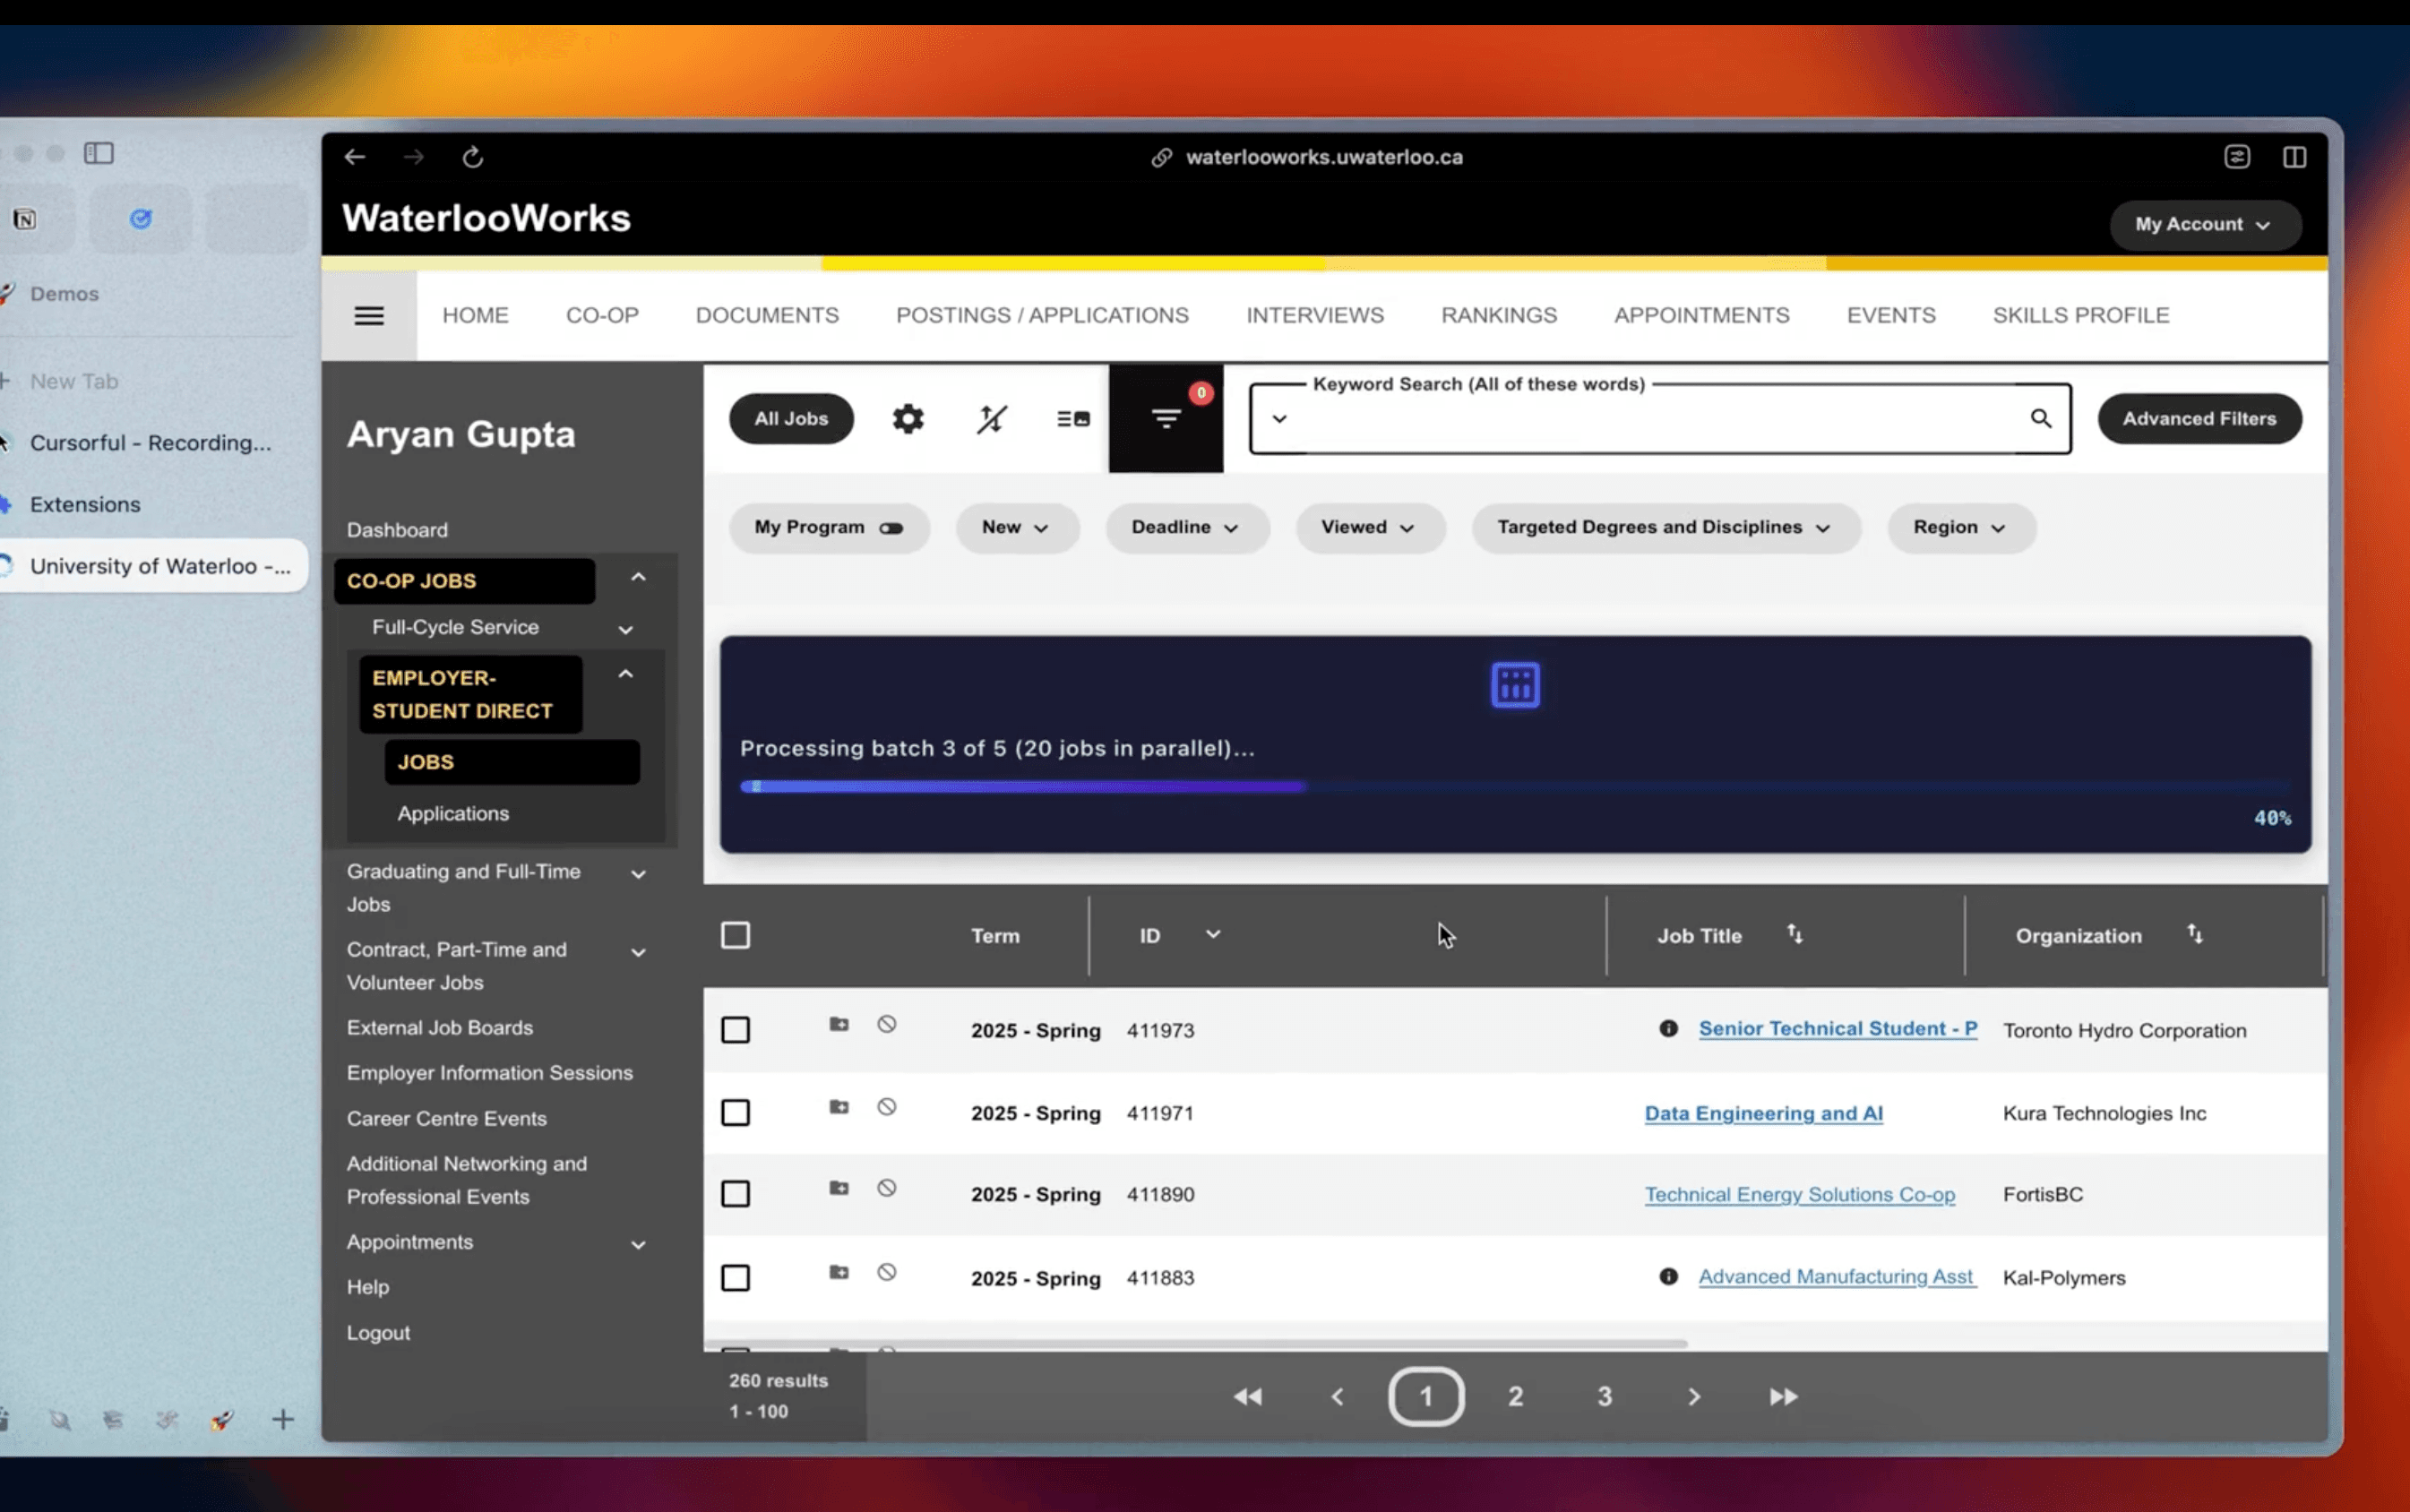Sort by Organization arrows icon
Viewport: 2410px width, 1512px height.
tap(2194, 934)
